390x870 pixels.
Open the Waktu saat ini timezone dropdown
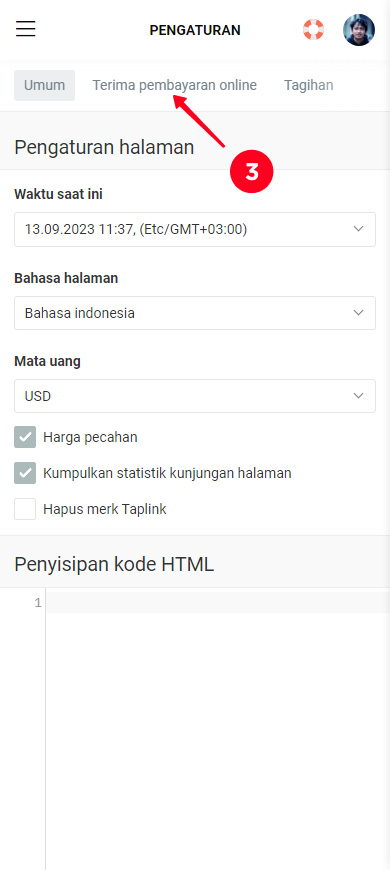click(x=195, y=229)
